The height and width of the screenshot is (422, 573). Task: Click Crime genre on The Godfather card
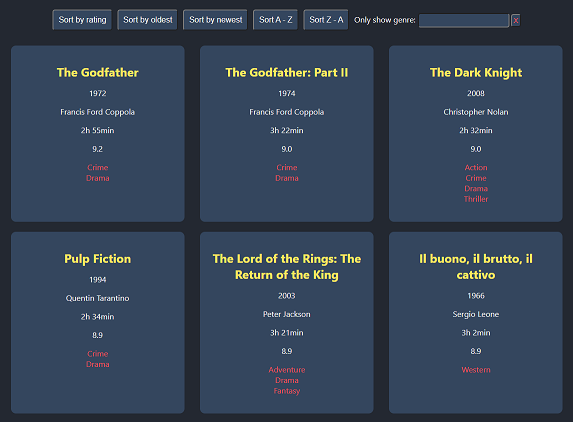coord(98,167)
